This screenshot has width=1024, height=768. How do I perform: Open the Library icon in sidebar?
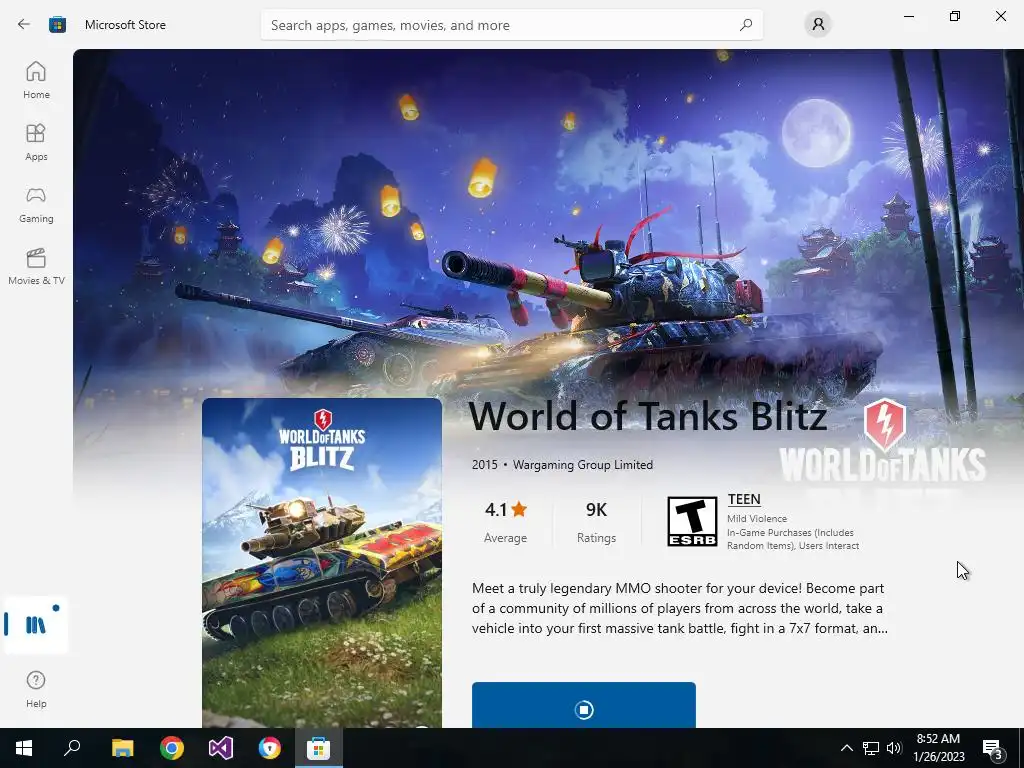(36, 624)
